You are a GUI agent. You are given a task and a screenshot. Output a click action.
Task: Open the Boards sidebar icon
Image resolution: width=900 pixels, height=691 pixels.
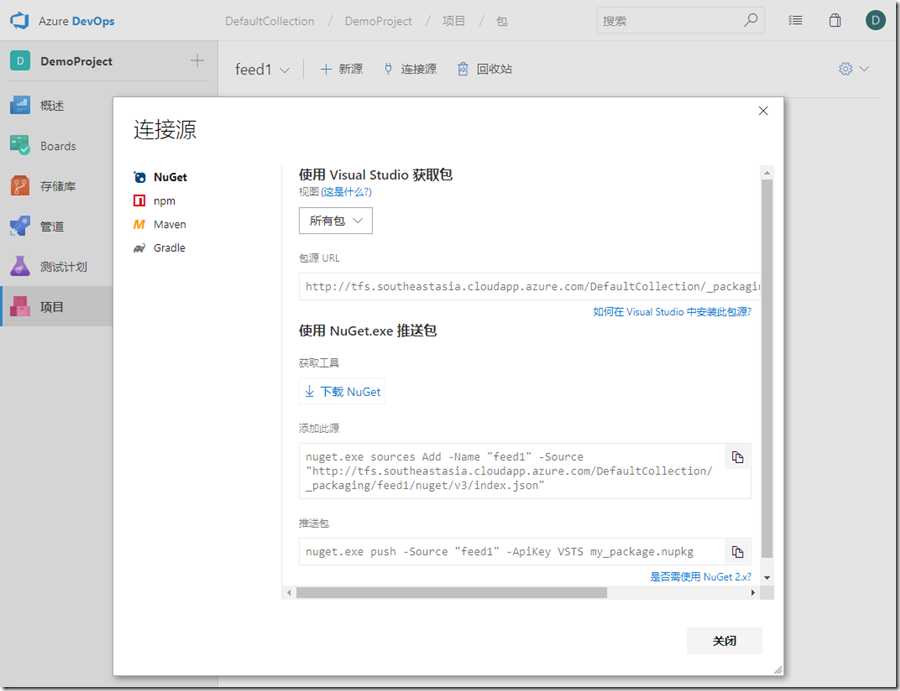(20, 146)
